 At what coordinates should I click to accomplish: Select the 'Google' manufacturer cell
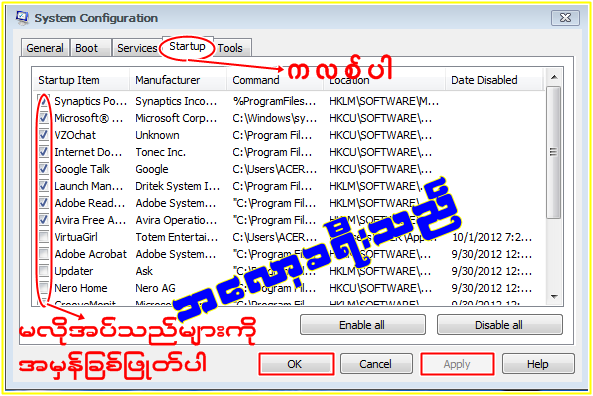coord(152,169)
